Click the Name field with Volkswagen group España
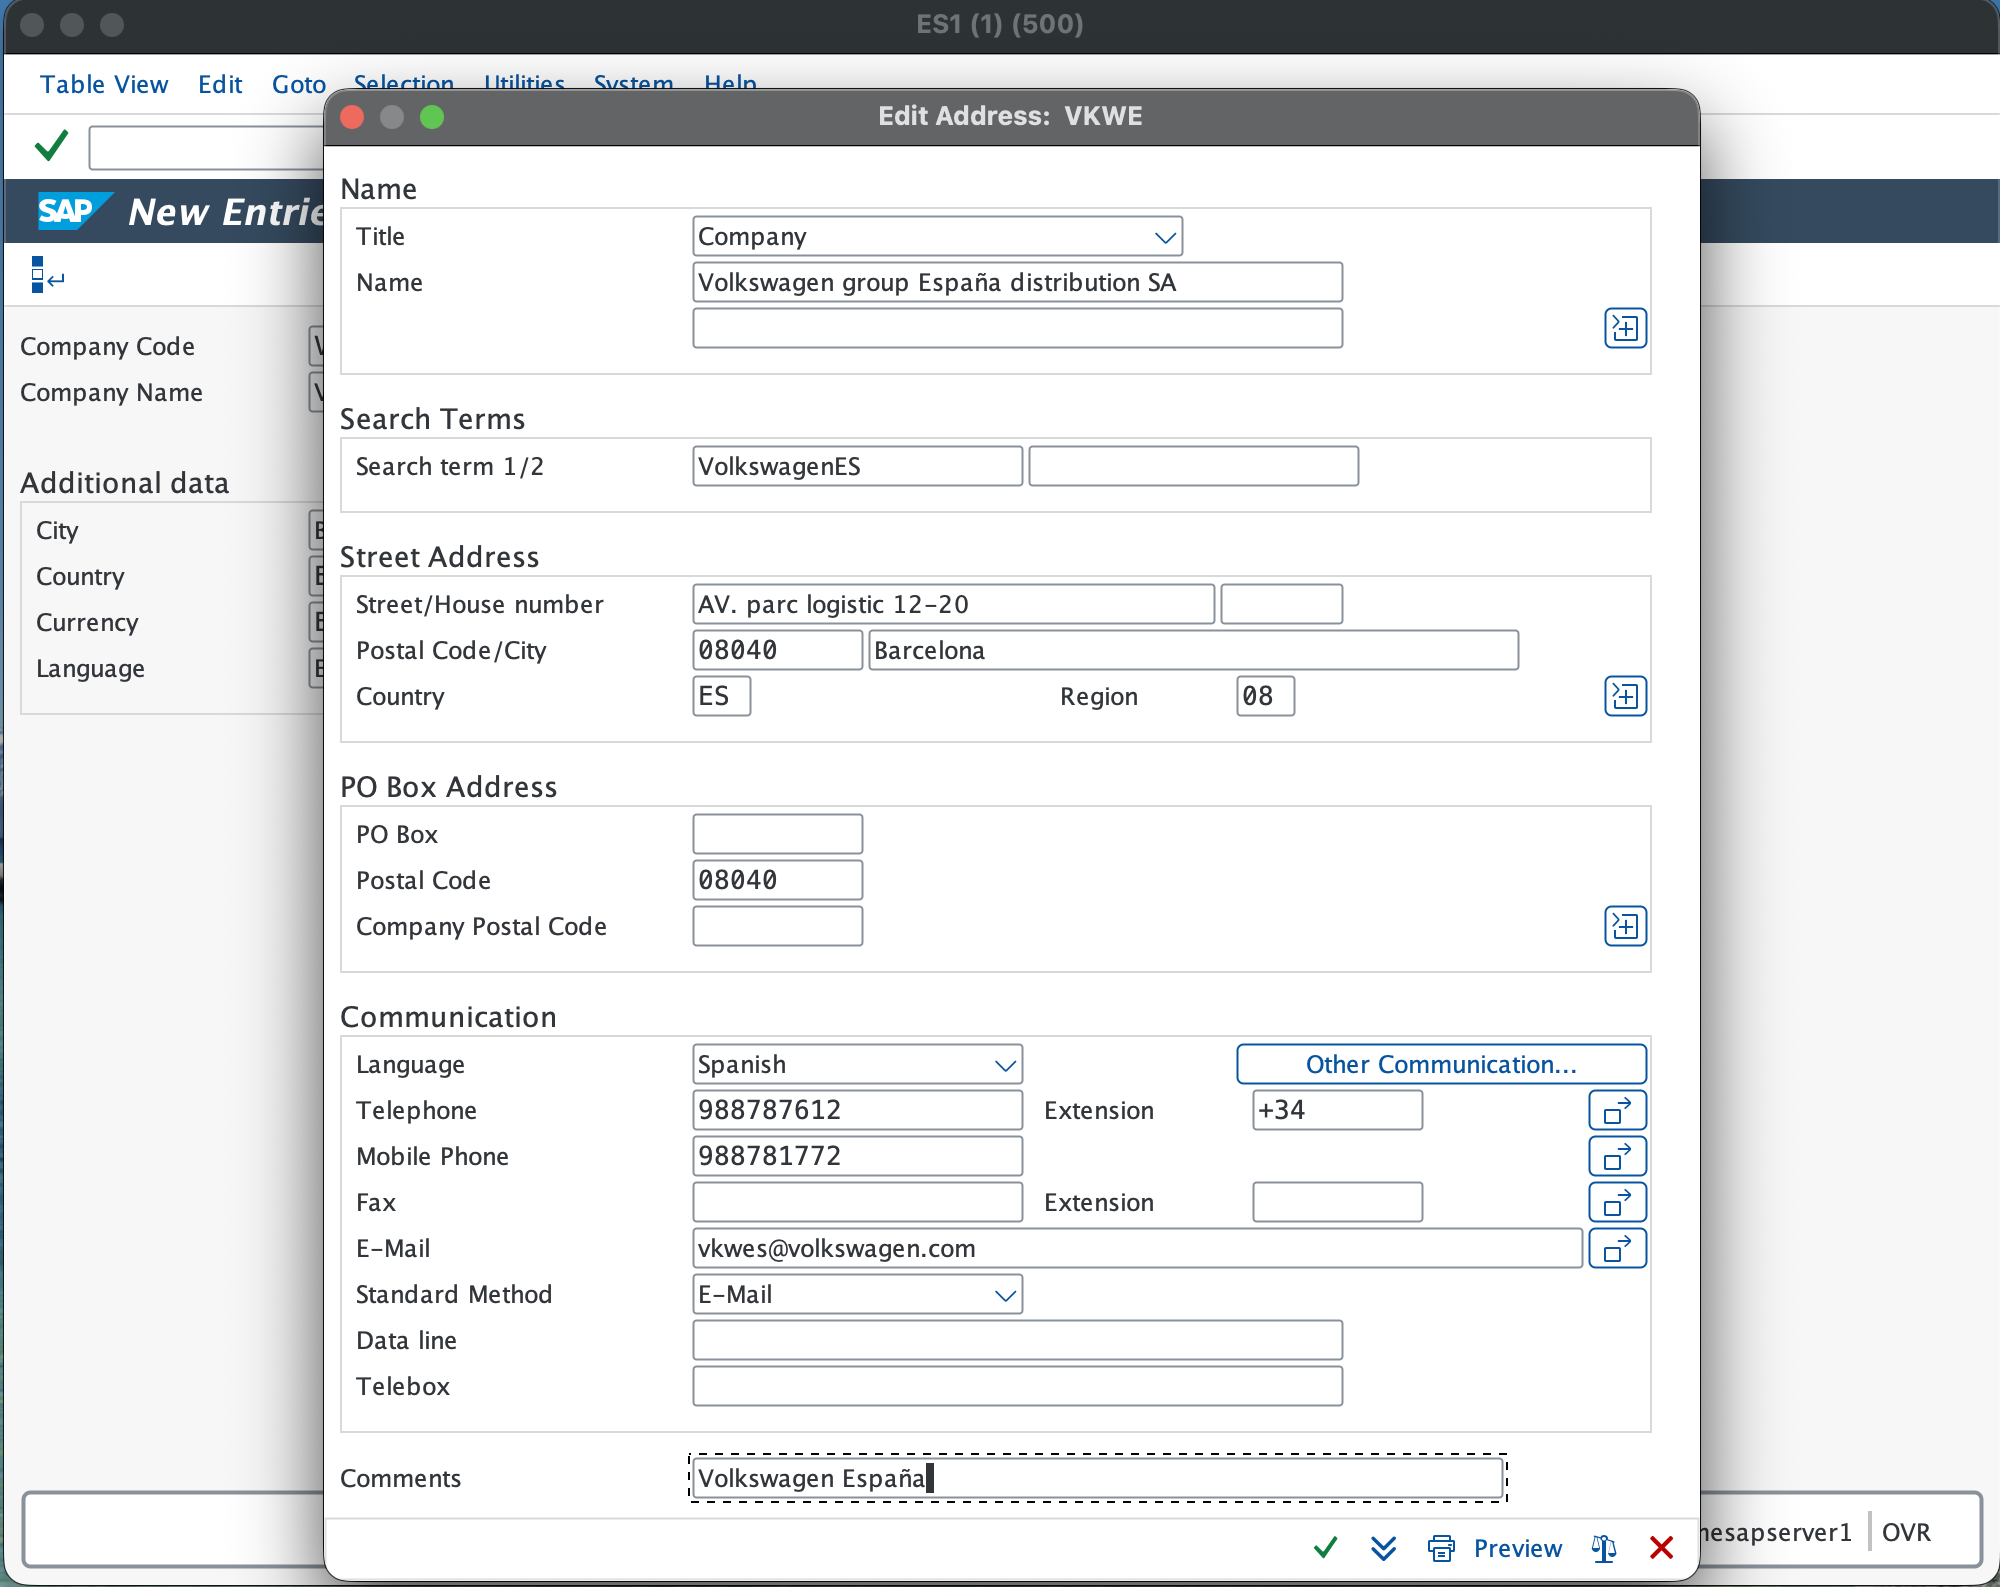 pyautogui.click(x=1017, y=282)
